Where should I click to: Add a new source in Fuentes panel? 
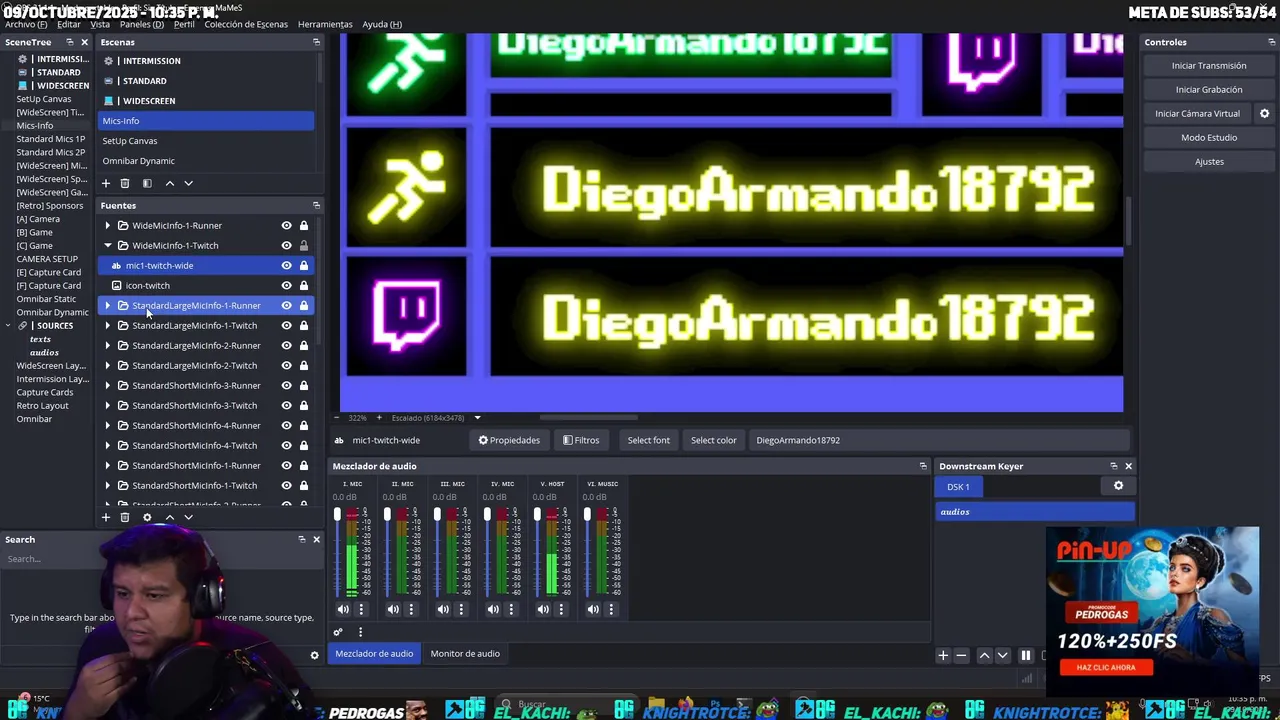coord(106,517)
